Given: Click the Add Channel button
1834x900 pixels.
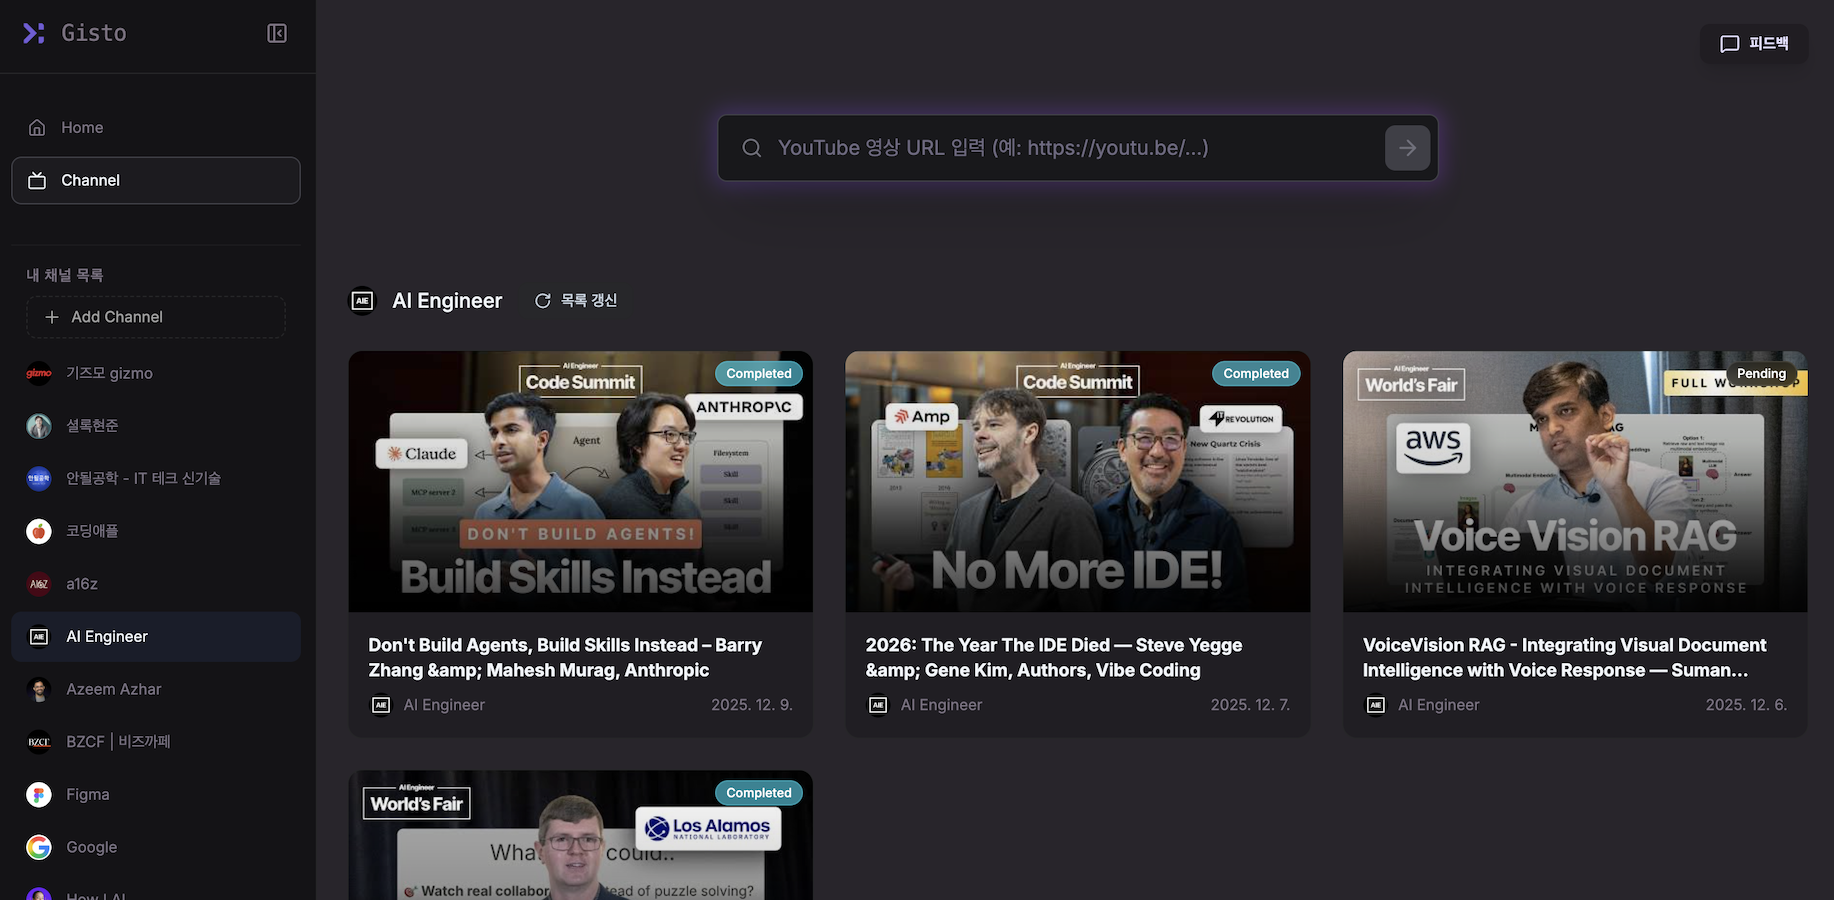Looking at the screenshot, I should click(x=156, y=317).
